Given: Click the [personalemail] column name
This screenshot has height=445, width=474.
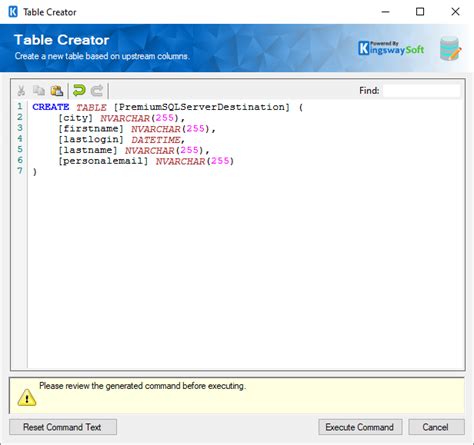Looking at the screenshot, I should coord(103,161).
